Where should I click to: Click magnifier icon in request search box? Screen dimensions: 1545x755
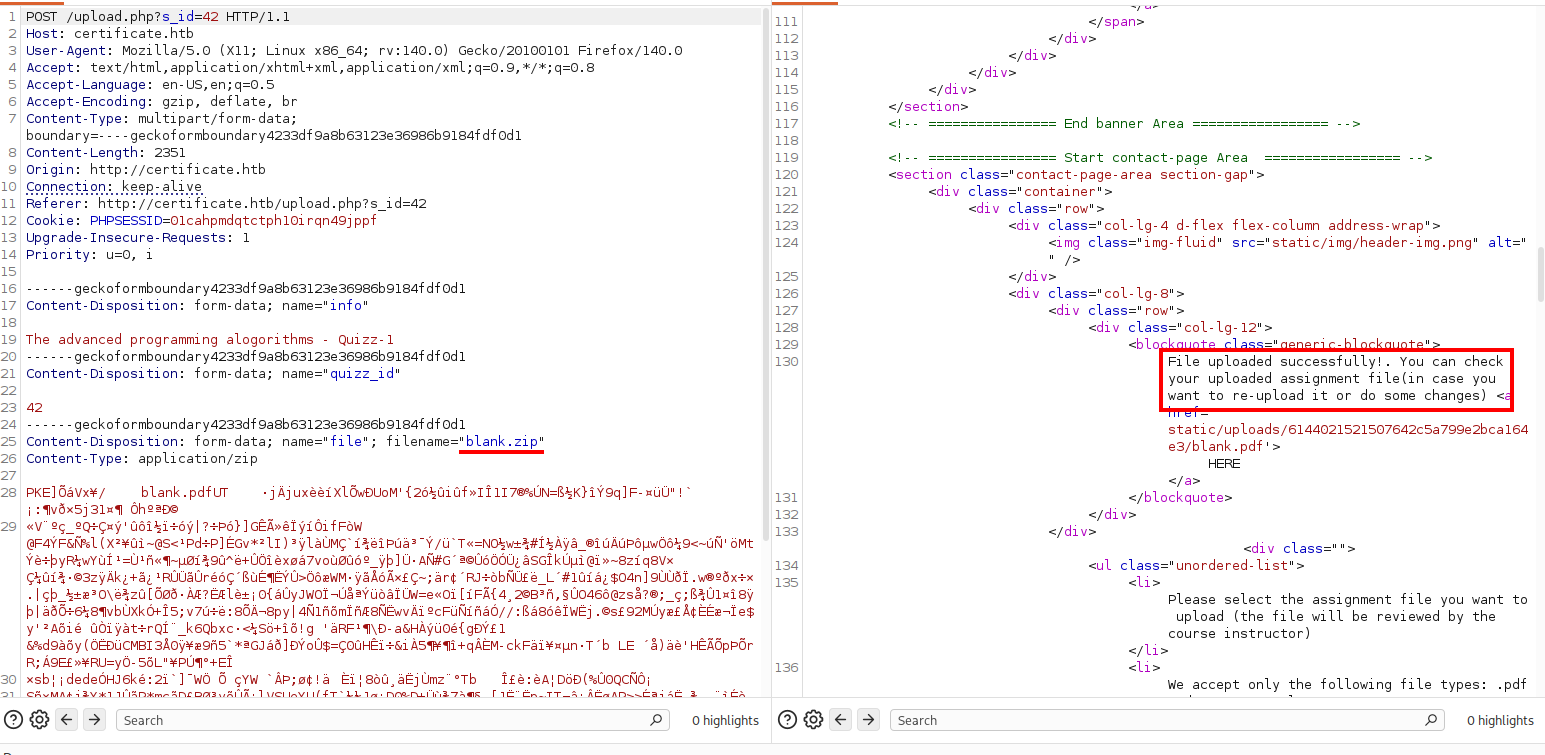[x=656, y=720]
